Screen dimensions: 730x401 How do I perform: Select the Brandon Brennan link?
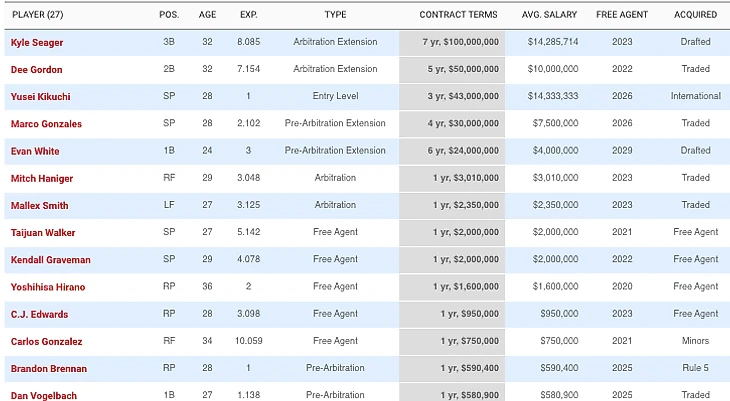click(48, 369)
